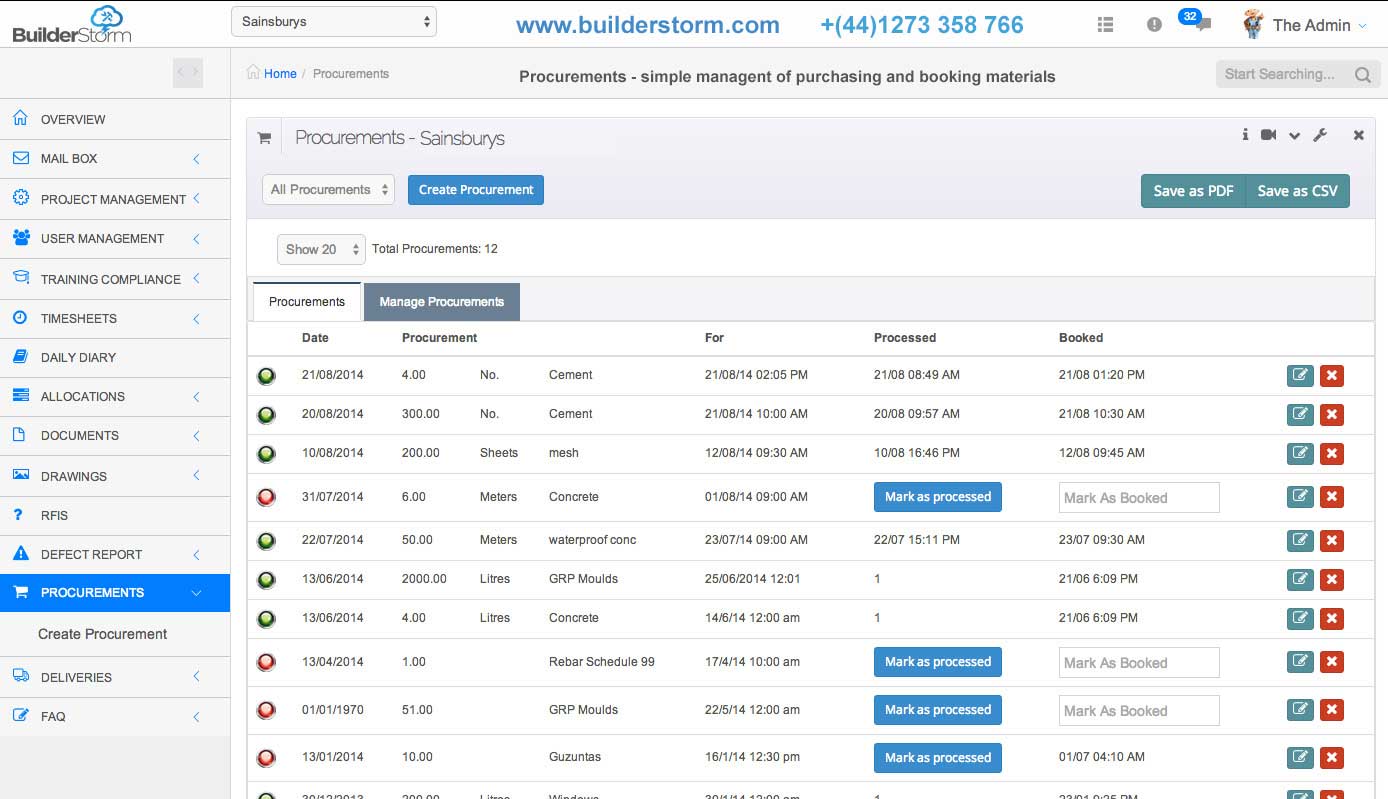This screenshot has height=799, width=1388.
Task: Open the Sainsburys project dropdown
Action: coord(334,21)
